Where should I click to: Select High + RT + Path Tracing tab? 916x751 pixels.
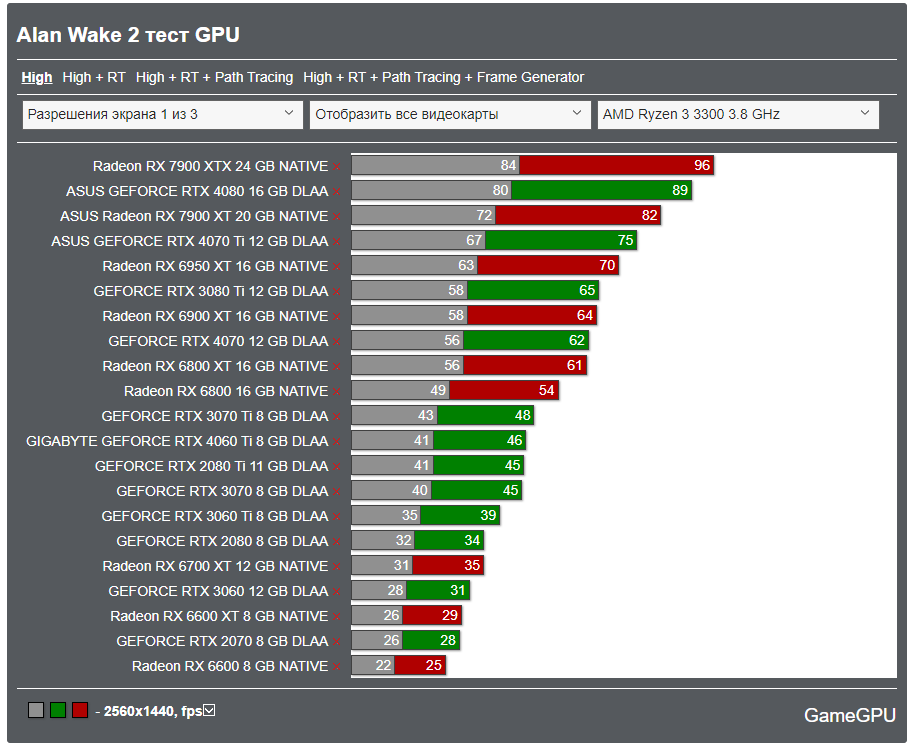pyautogui.click(x=214, y=77)
